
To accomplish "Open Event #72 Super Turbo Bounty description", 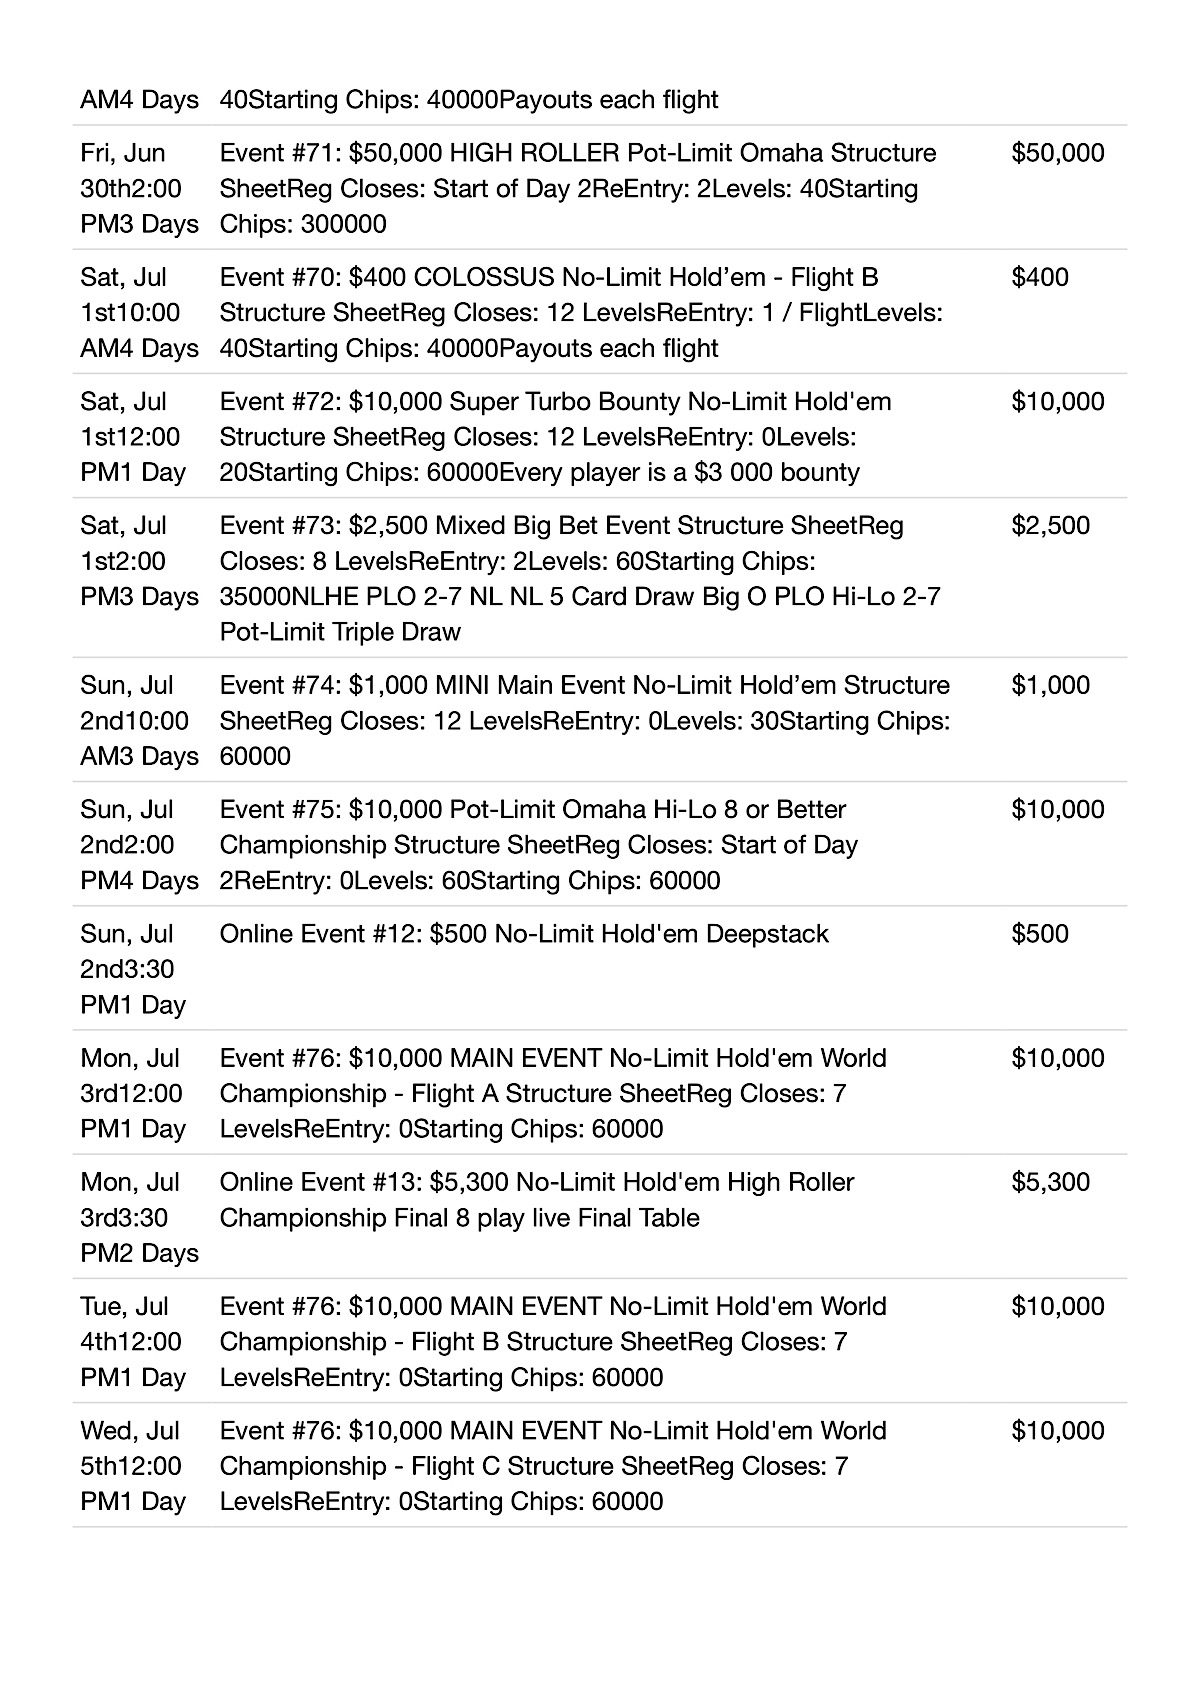I will pos(556,436).
